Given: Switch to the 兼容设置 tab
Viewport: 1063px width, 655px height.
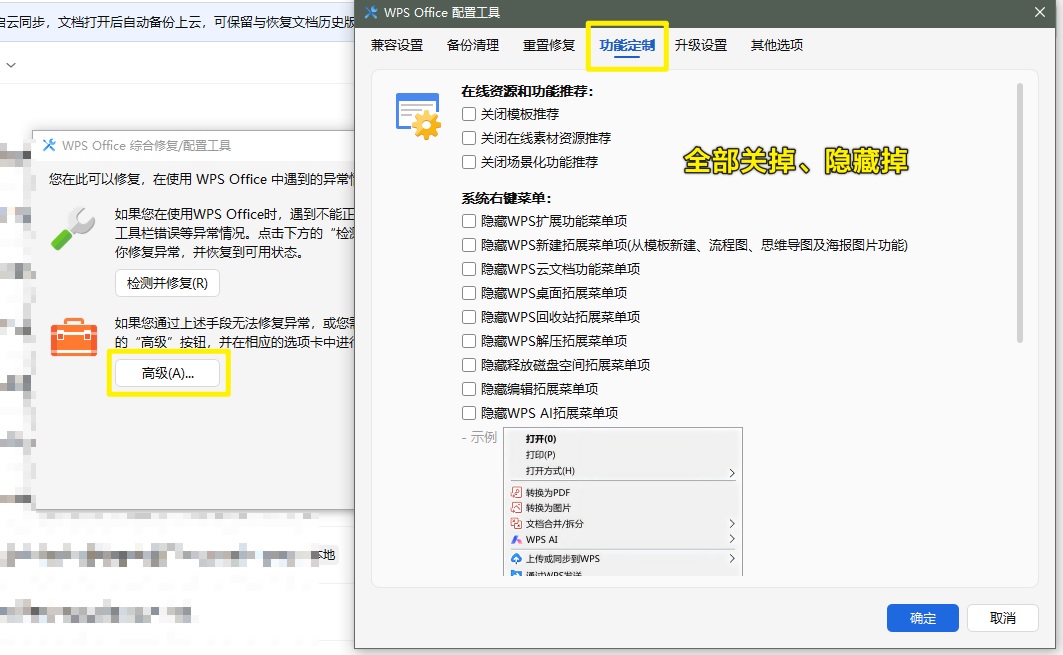Looking at the screenshot, I should 397,45.
